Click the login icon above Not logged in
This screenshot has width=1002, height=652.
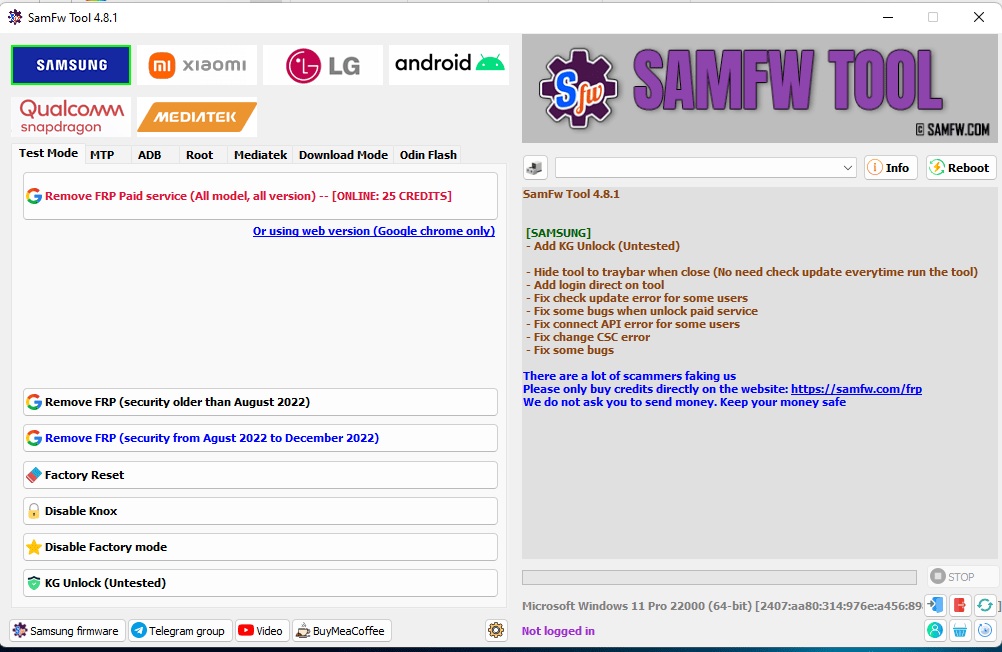(935, 604)
